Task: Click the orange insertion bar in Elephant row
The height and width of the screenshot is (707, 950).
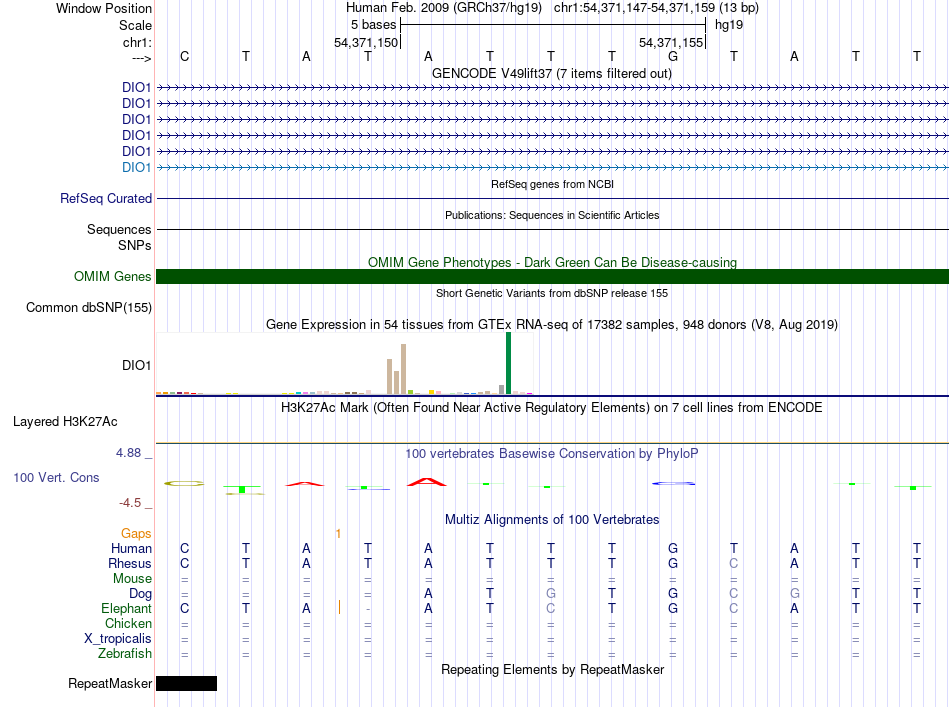Action: click(x=339, y=607)
